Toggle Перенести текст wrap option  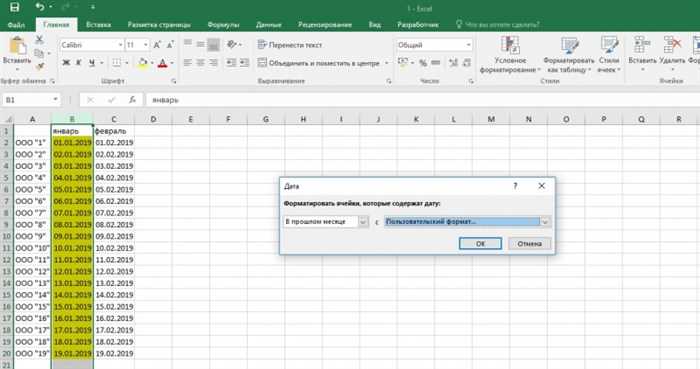(x=290, y=45)
